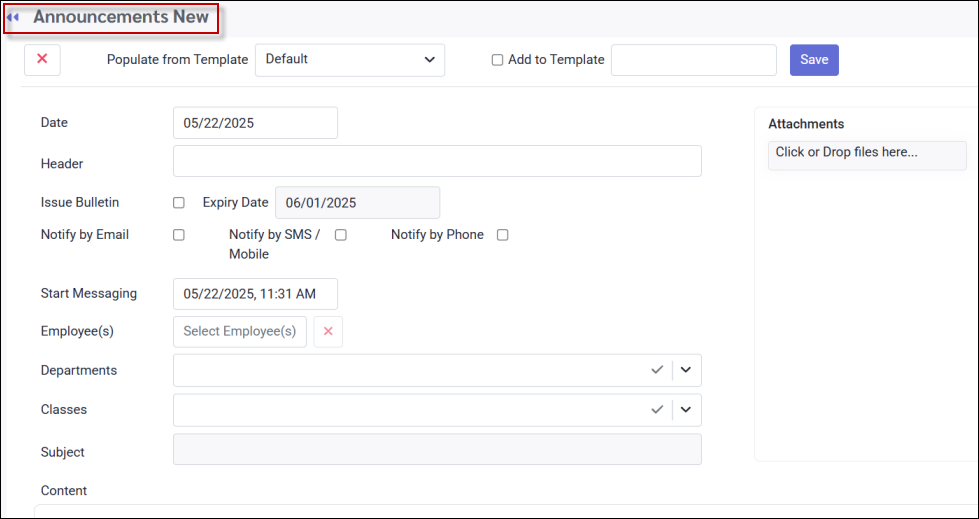
Task: Expand the Departments dropdown chevron
Action: pos(686,370)
